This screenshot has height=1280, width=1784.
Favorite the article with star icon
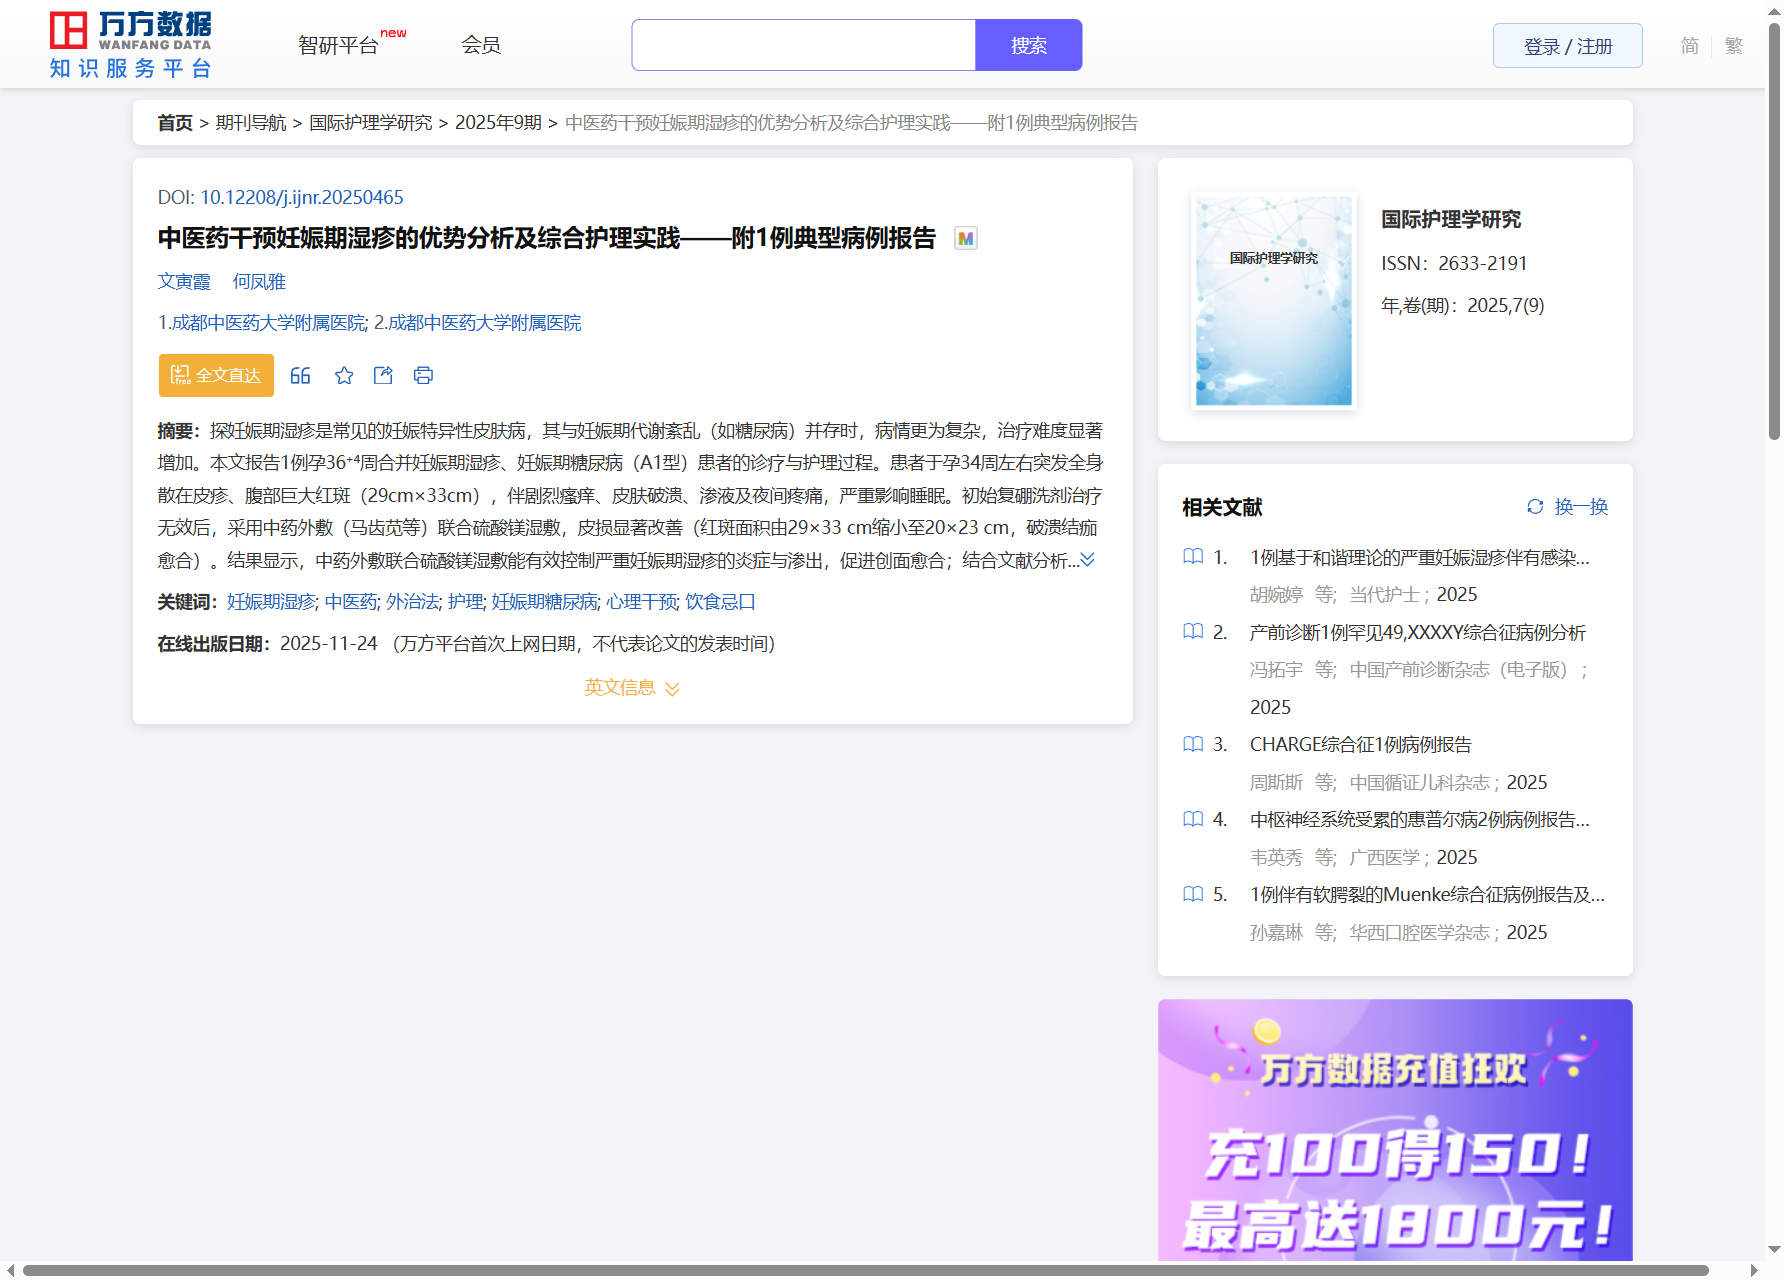[344, 376]
